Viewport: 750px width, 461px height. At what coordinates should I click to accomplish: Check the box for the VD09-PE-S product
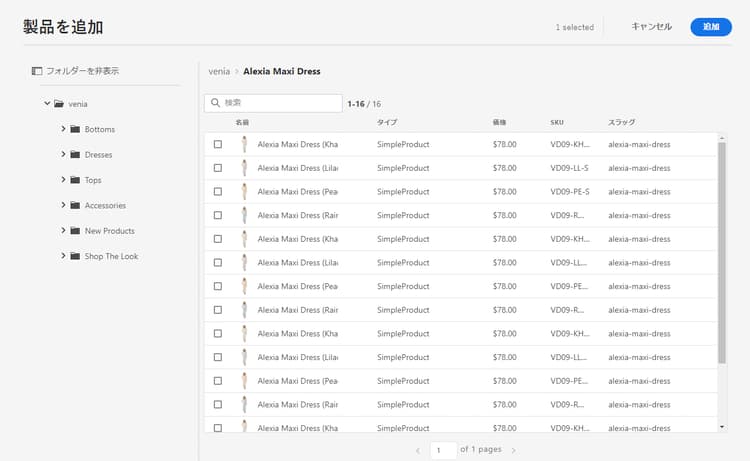(218, 191)
